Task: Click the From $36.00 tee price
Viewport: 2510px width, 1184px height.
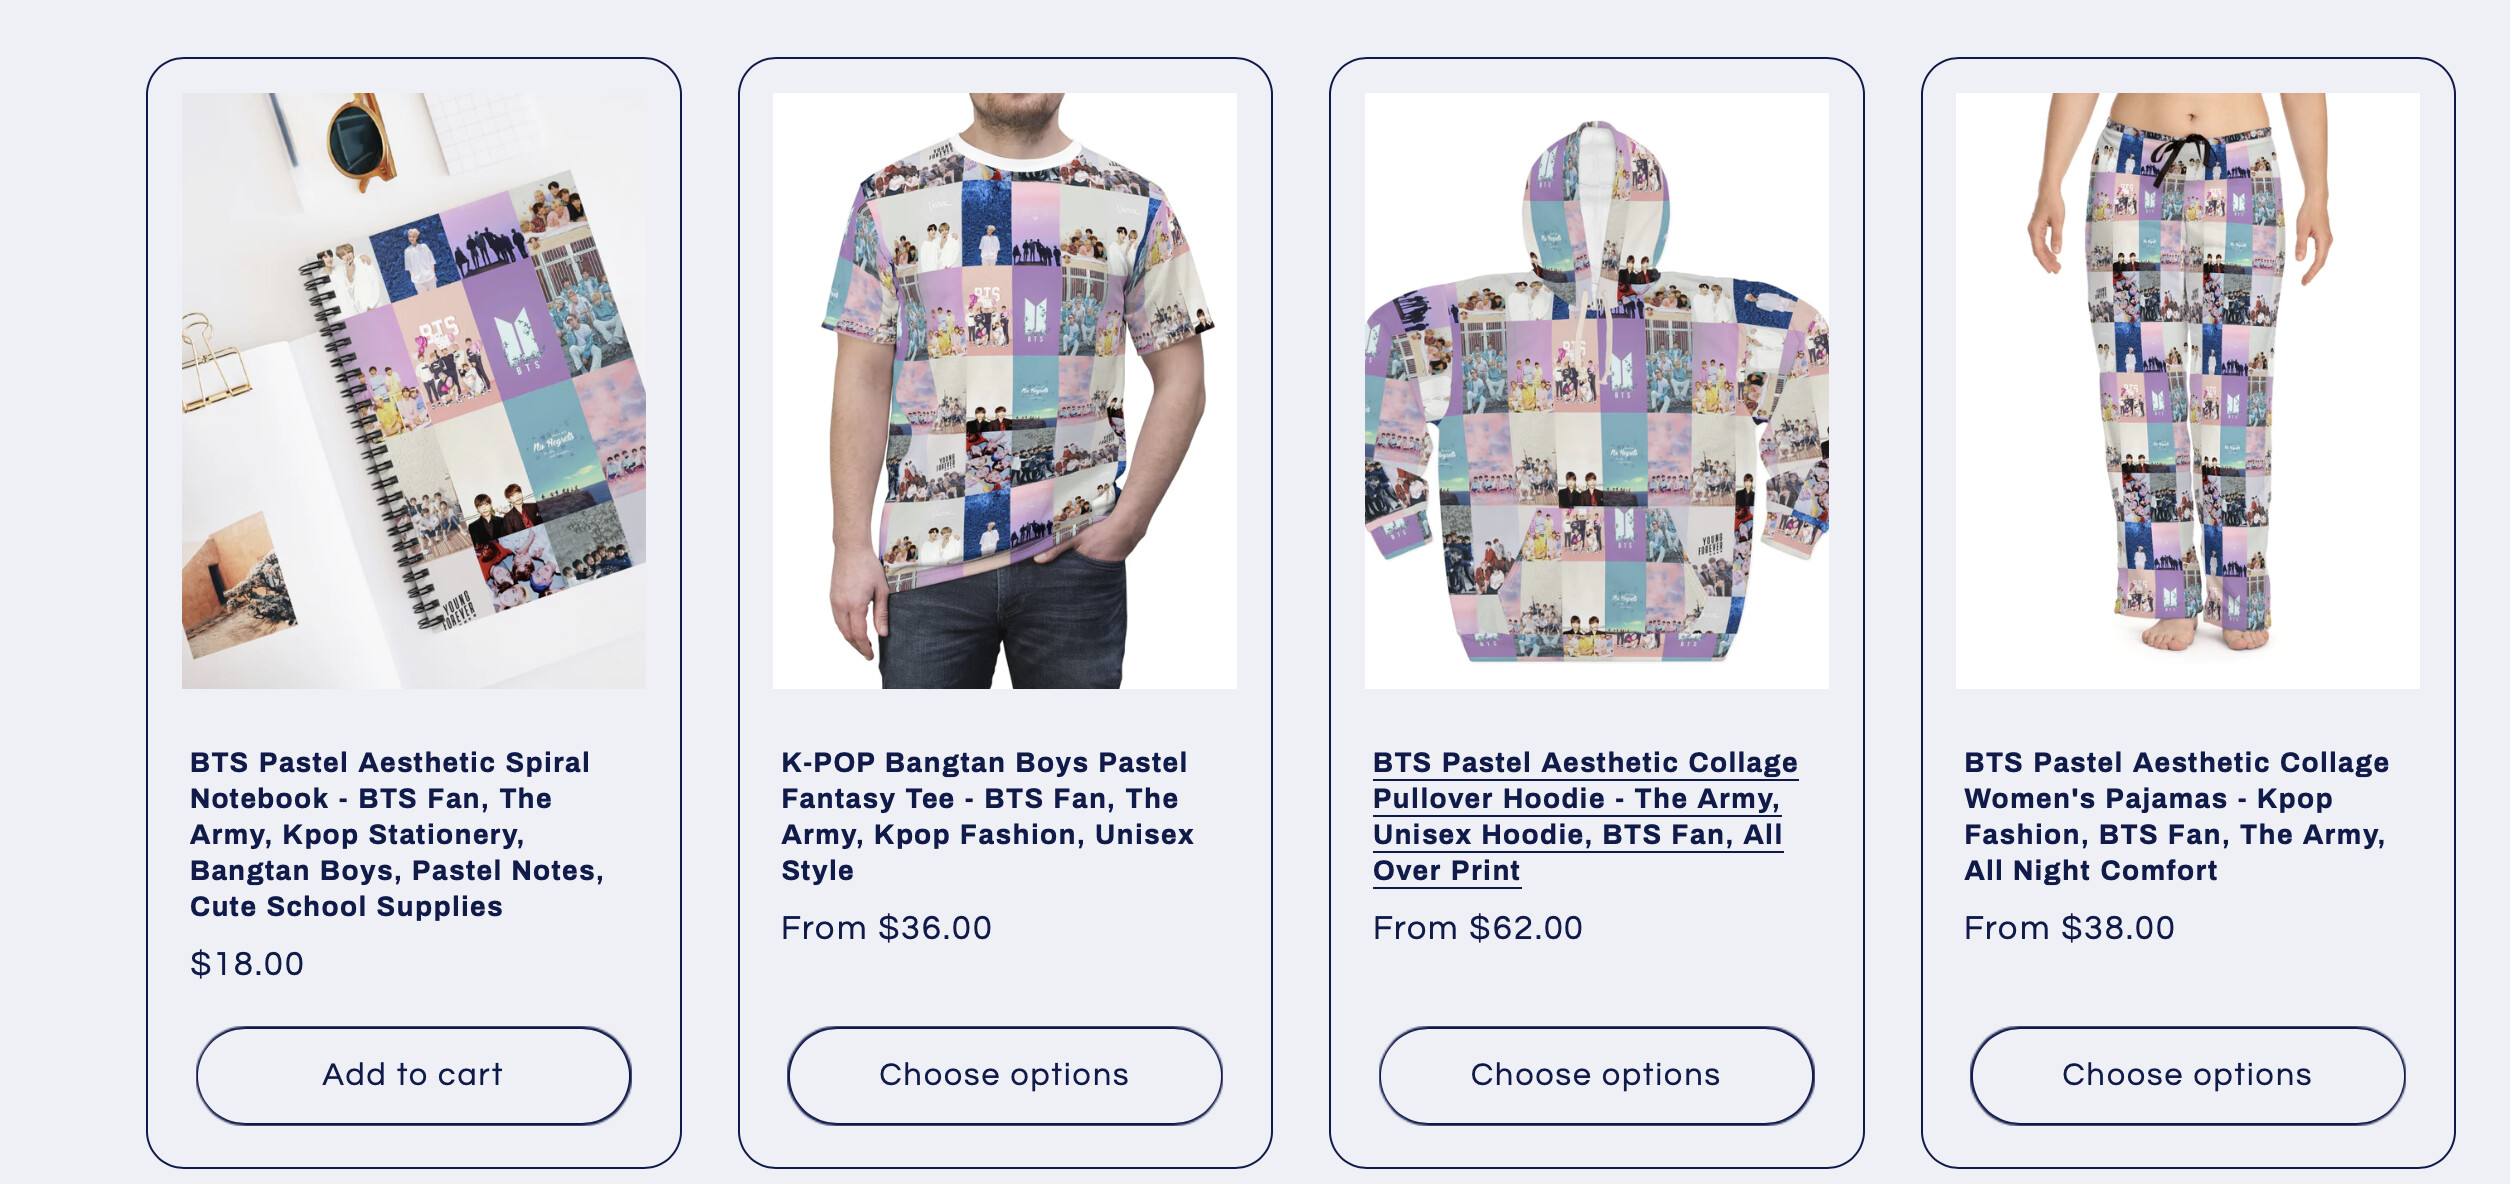Action: [886, 928]
